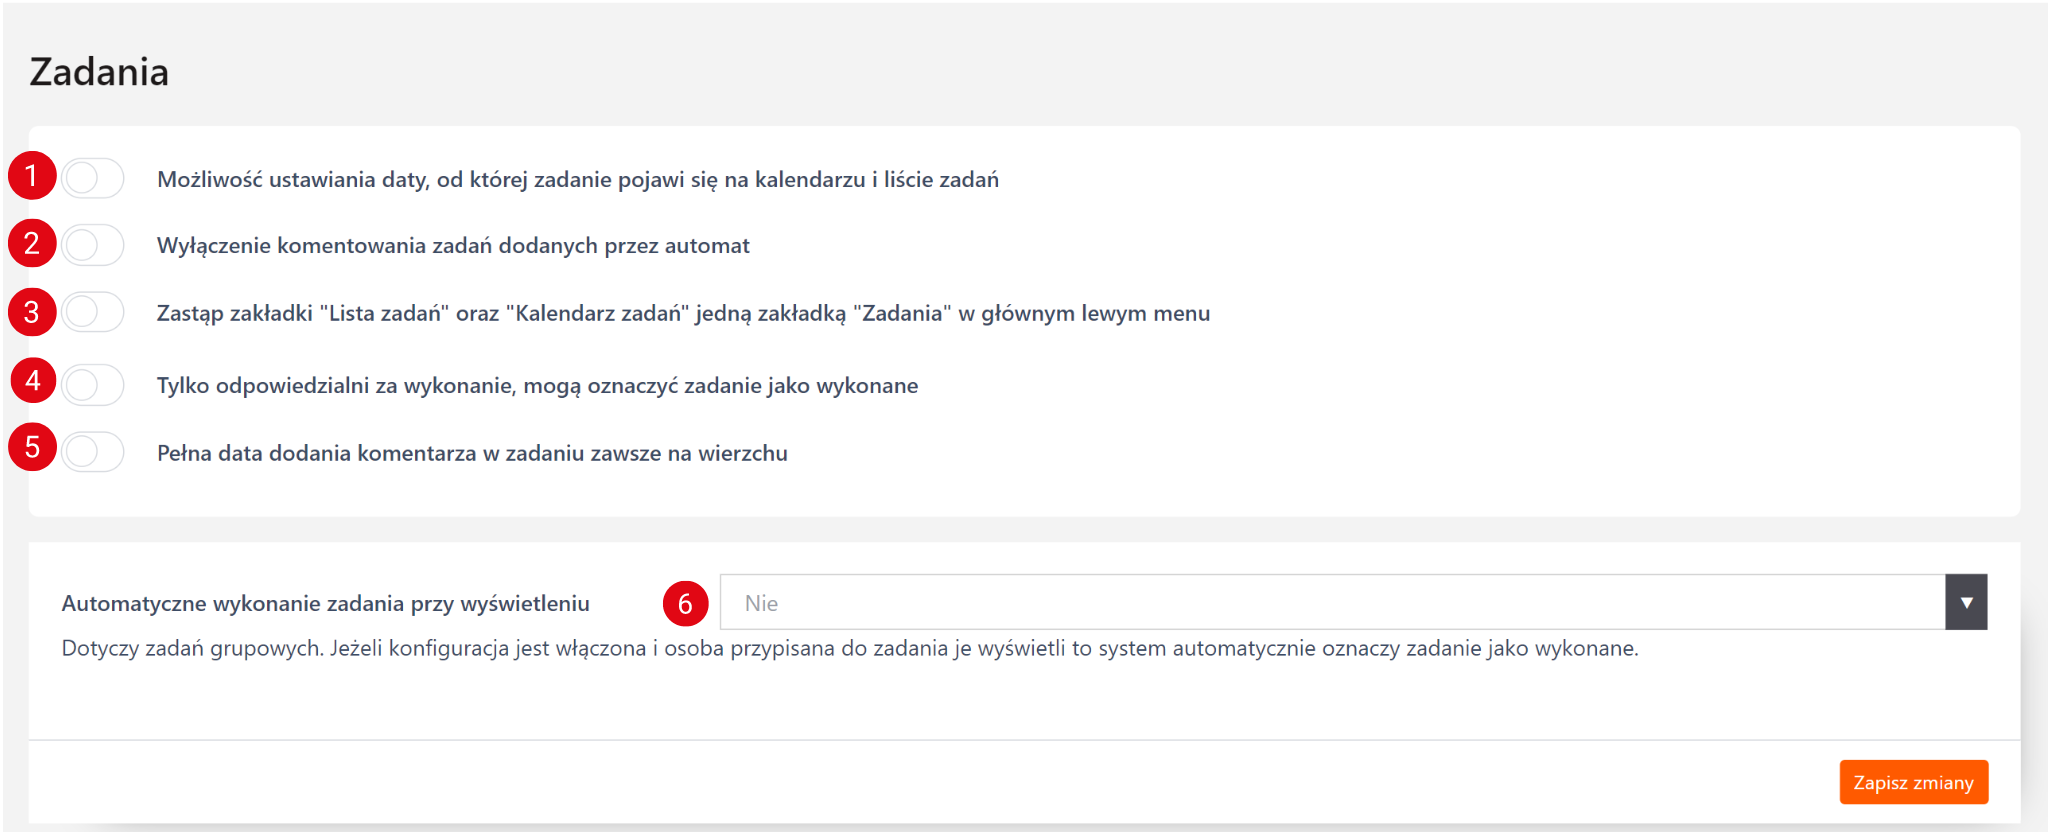Click the red number 2 badge
The height and width of the screenshot is (832, 2048).
(x=32, y=243)
